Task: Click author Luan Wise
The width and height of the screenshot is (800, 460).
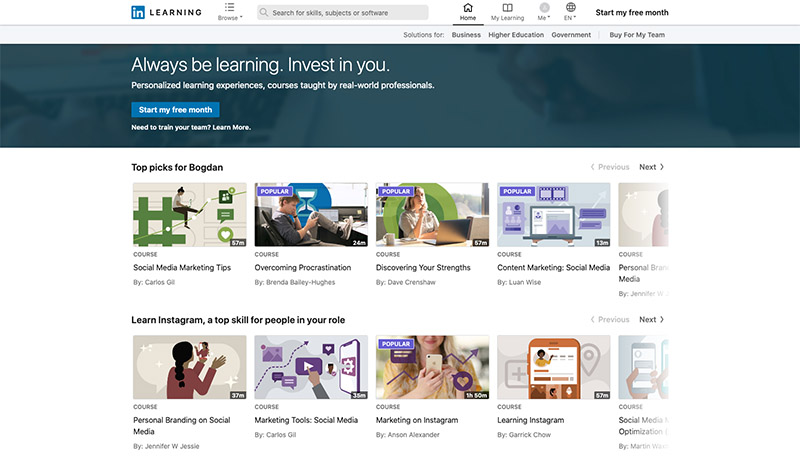Action: click(524, 282)
